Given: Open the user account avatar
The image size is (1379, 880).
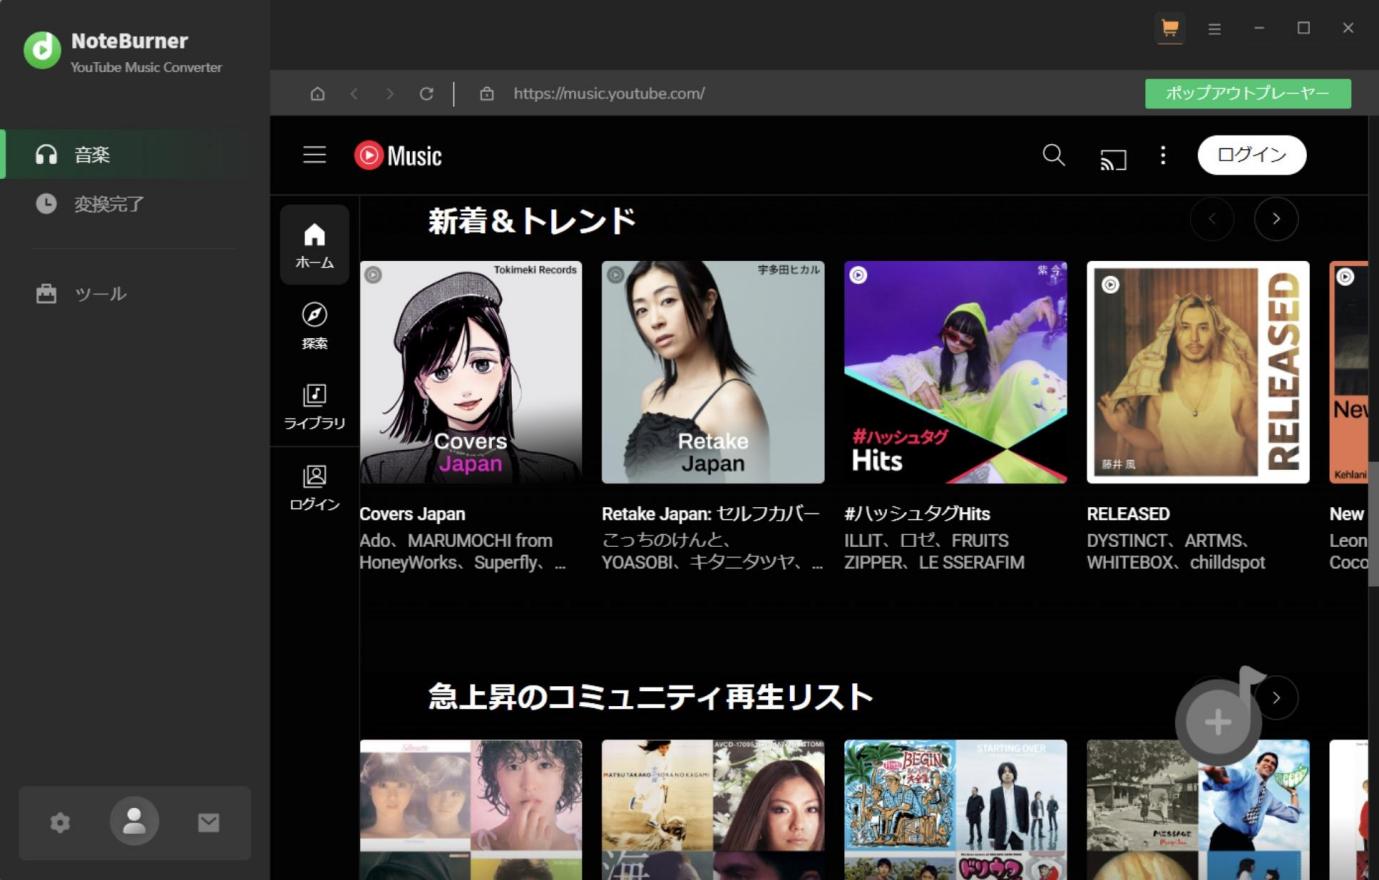Looking at the screenshot, I should (x=134, y=821).
